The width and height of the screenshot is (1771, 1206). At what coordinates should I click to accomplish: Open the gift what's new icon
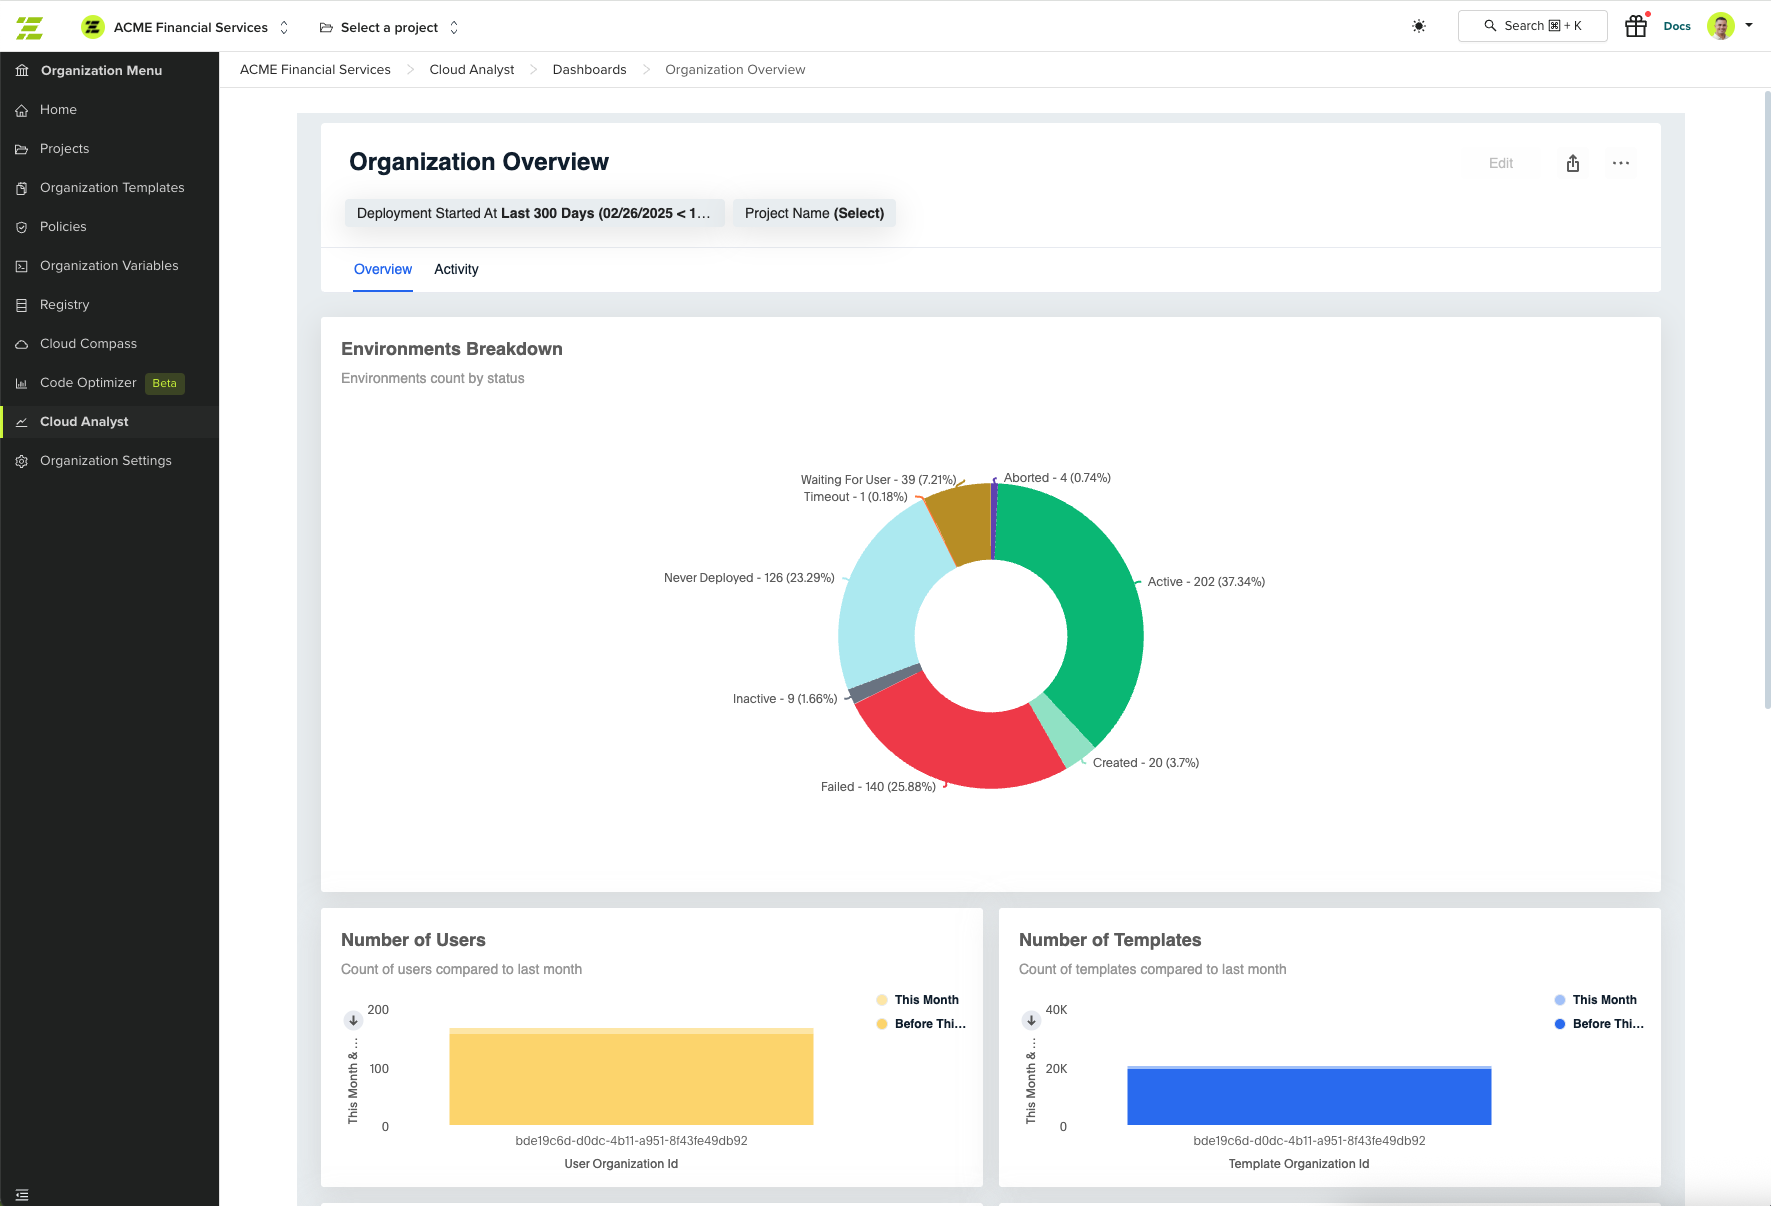point(1636,27)
